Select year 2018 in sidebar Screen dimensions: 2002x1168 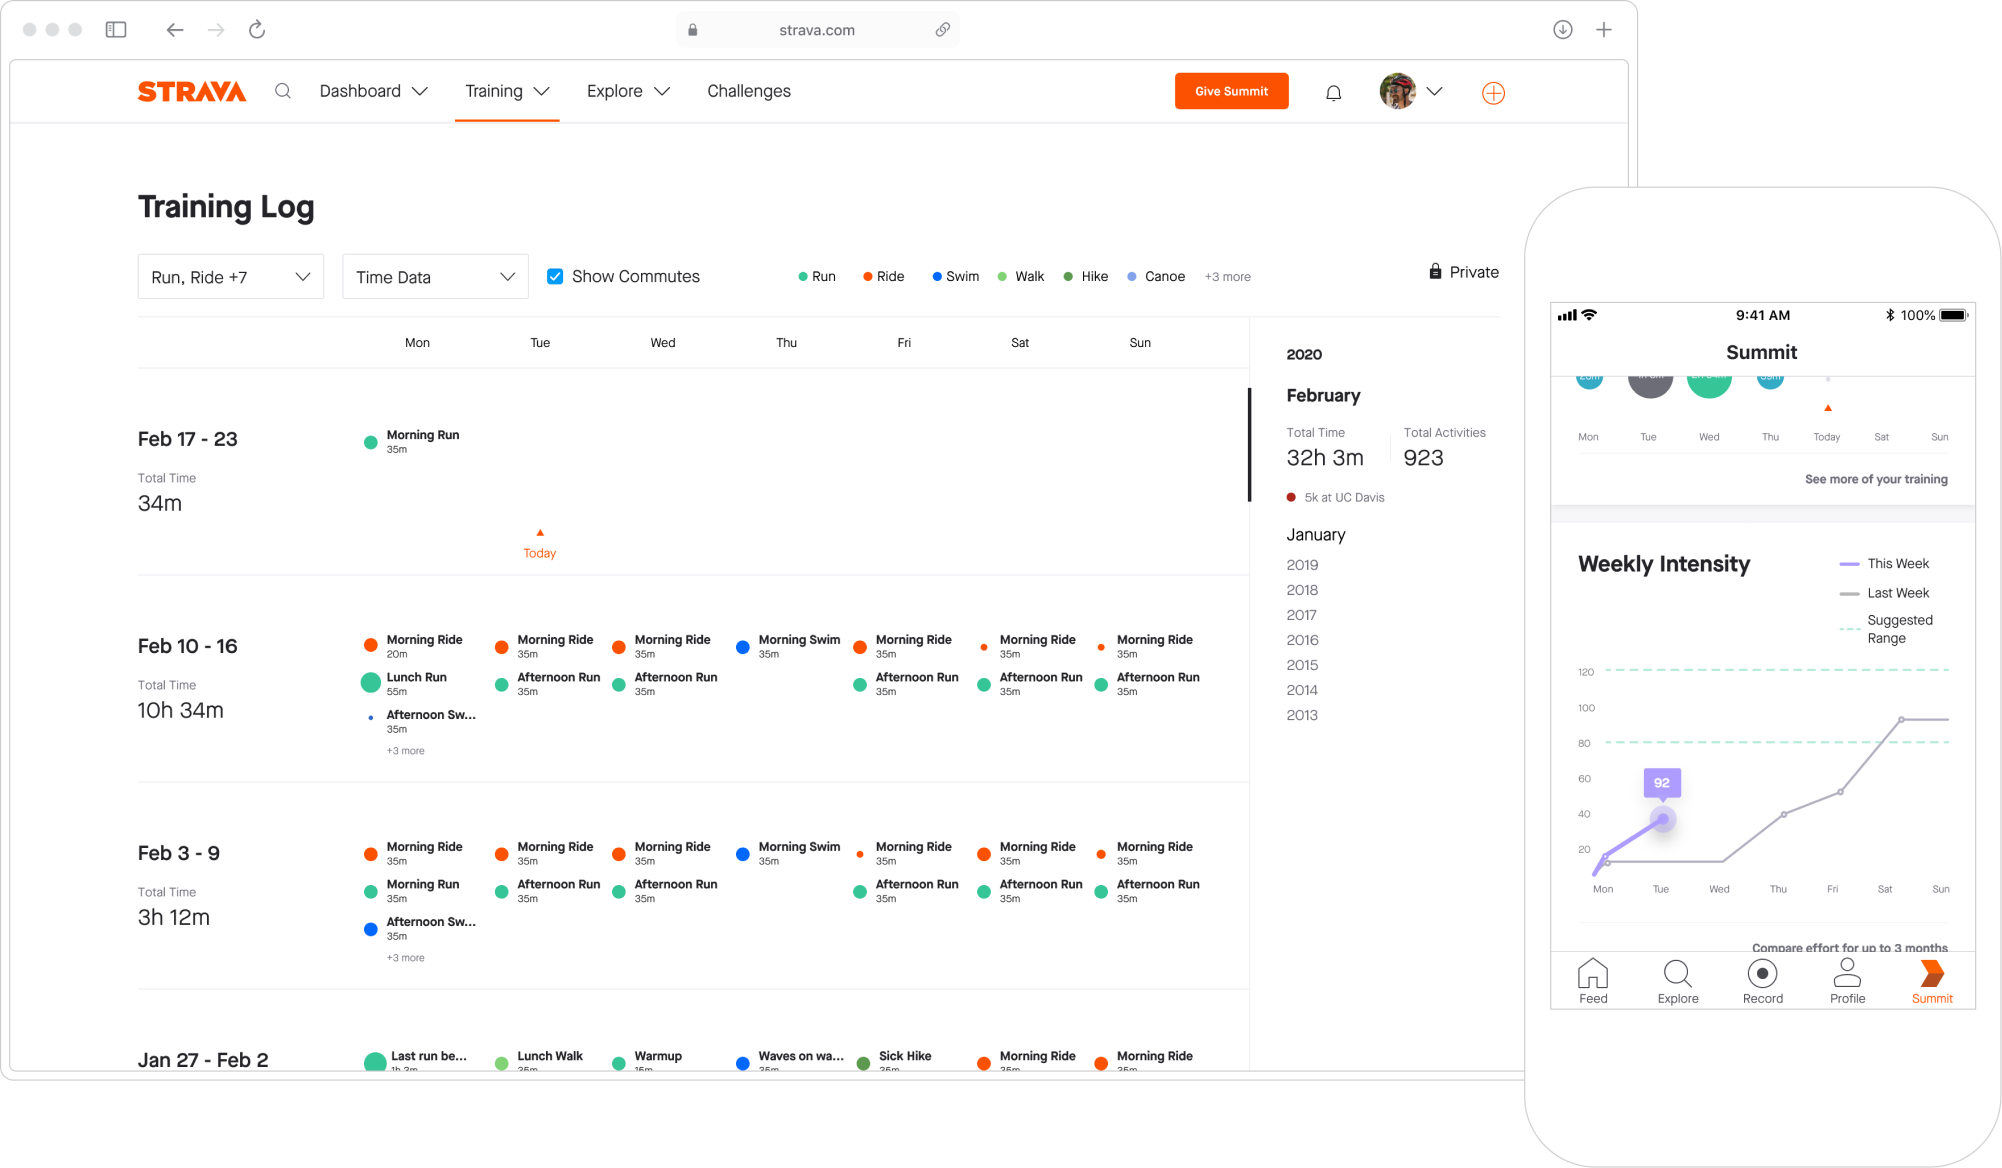click(1302, 590)
